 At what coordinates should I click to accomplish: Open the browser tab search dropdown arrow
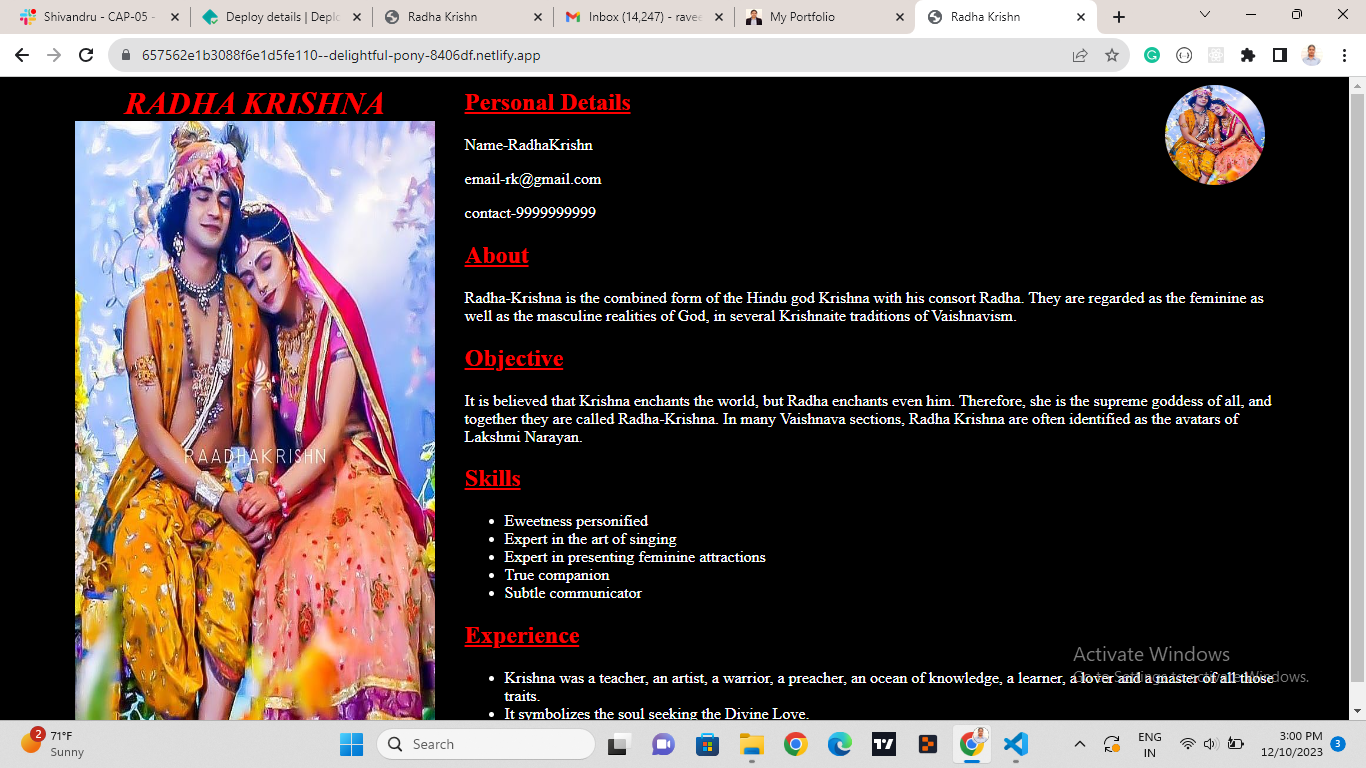pos(1205,15)
